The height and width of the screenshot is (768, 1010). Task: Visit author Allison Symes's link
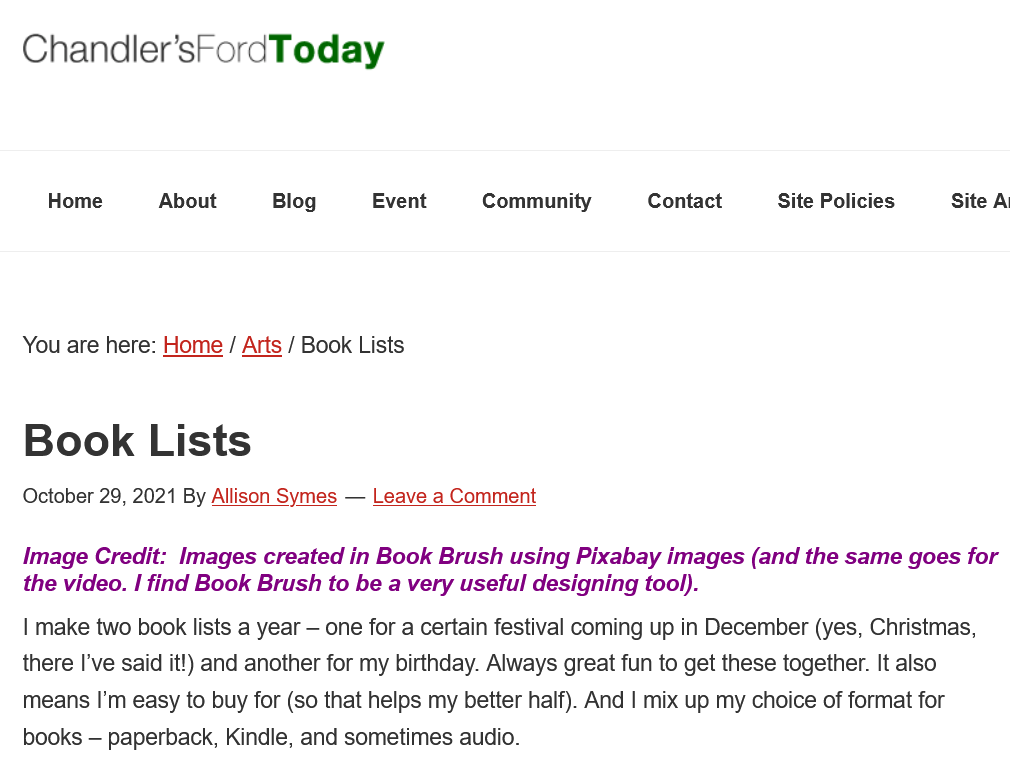click(x=274, y=496)
